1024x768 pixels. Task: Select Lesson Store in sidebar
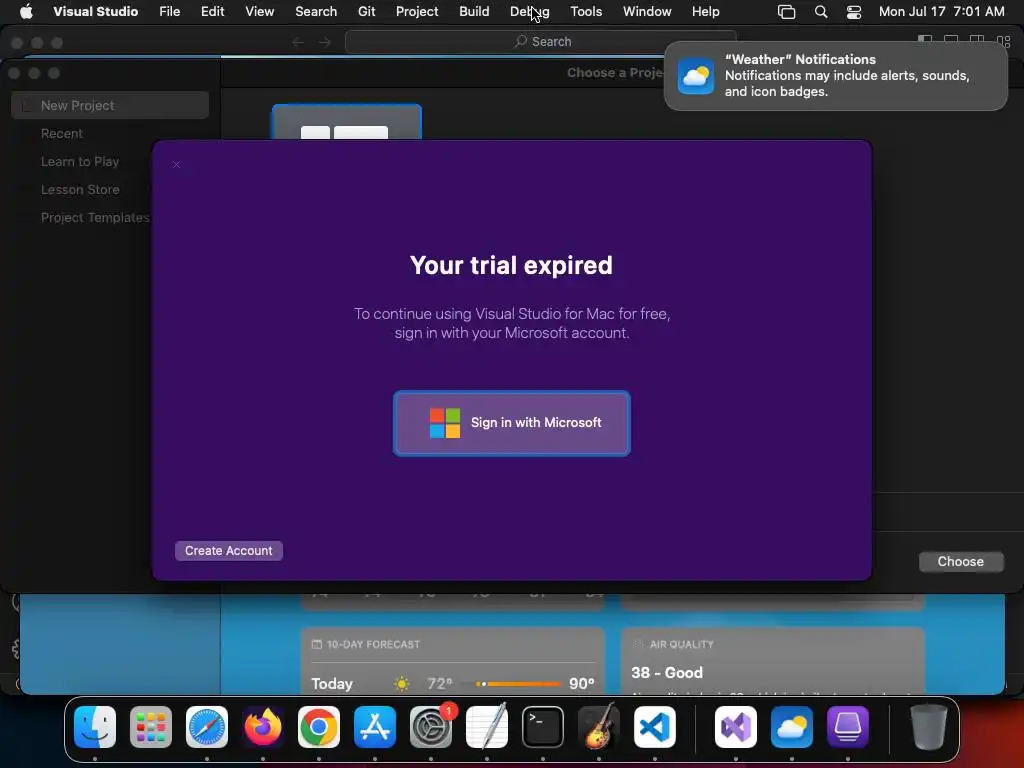[x=80, y=189]
